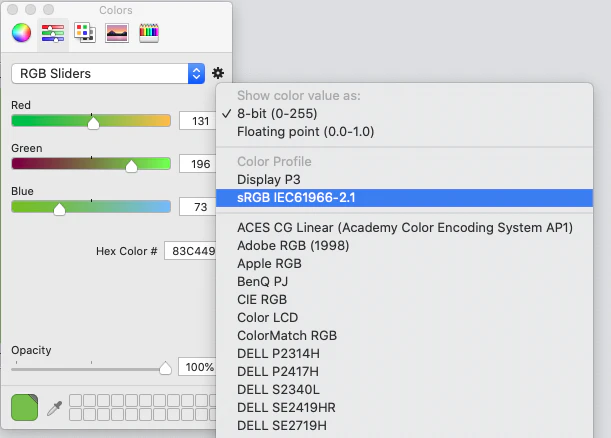611x438 pixels.
Task: Click the Red value field showing 131
Action: pos(198,121)
